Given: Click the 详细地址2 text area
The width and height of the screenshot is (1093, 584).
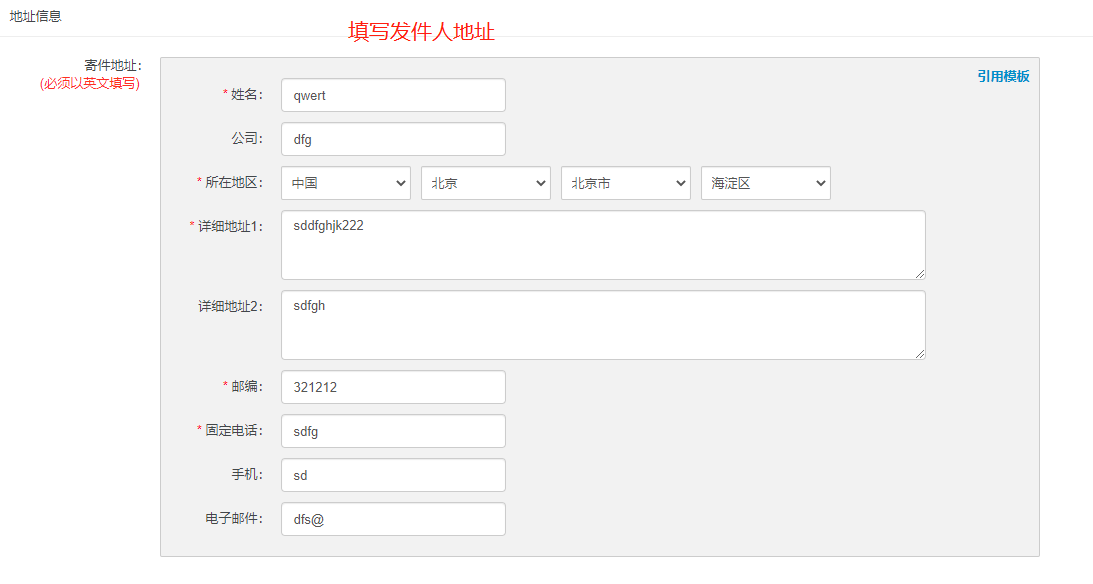Looking at the screenshot, I should 603,325.
